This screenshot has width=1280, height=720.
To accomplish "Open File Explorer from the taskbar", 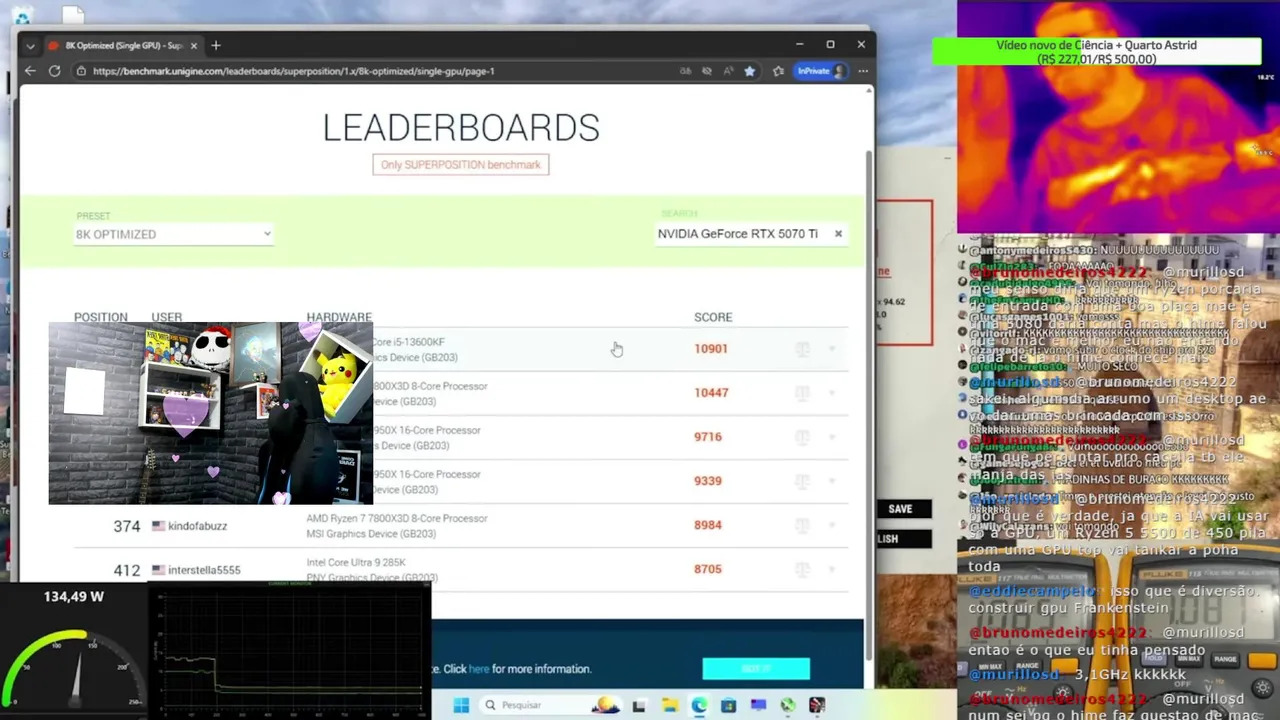I will point(670,705).
